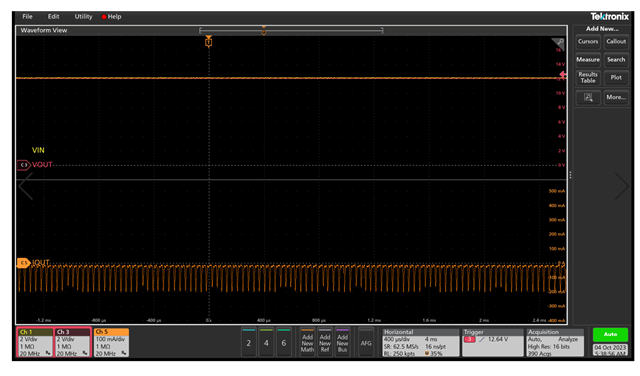Open the Trigger settings badge
640x376 pixels.
493,343
